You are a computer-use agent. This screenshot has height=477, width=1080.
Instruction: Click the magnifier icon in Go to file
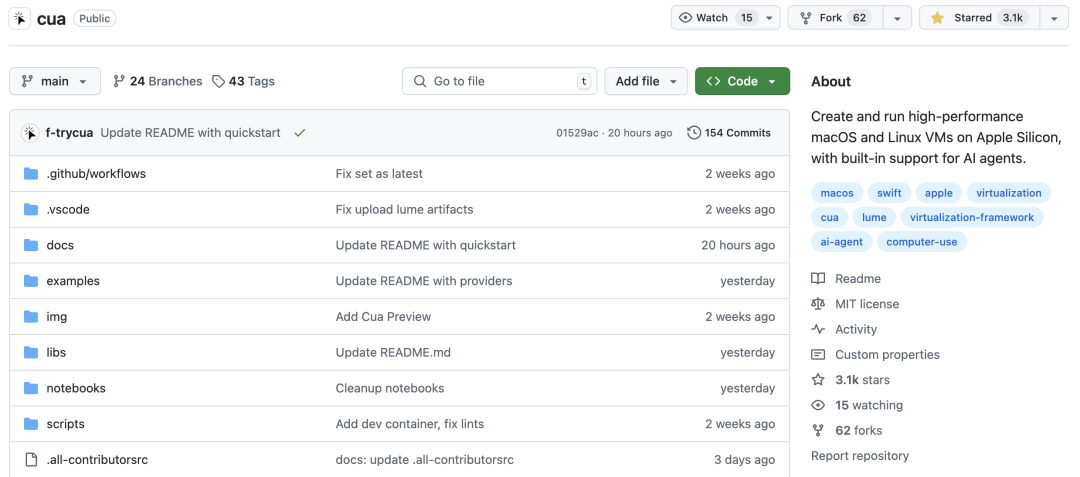point(419,81)
